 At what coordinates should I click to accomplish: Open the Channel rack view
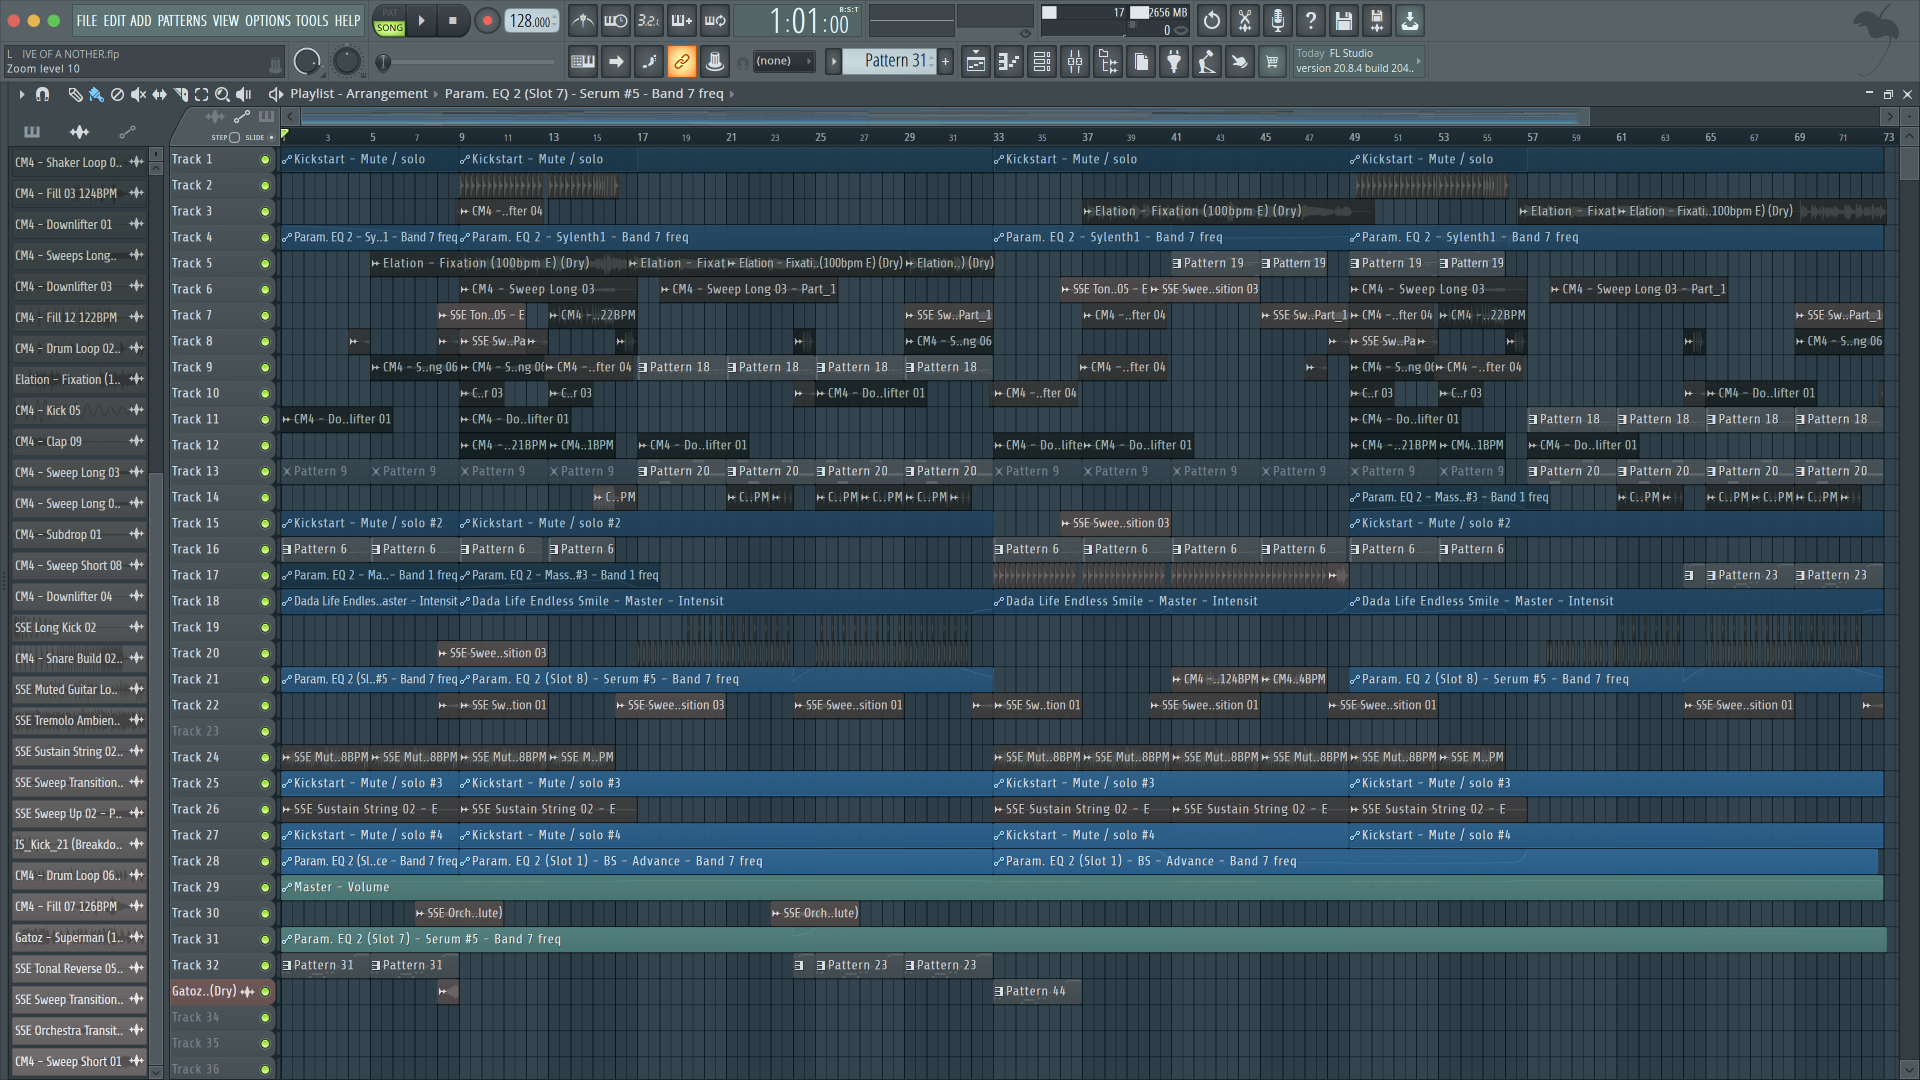click(1042, 62)
